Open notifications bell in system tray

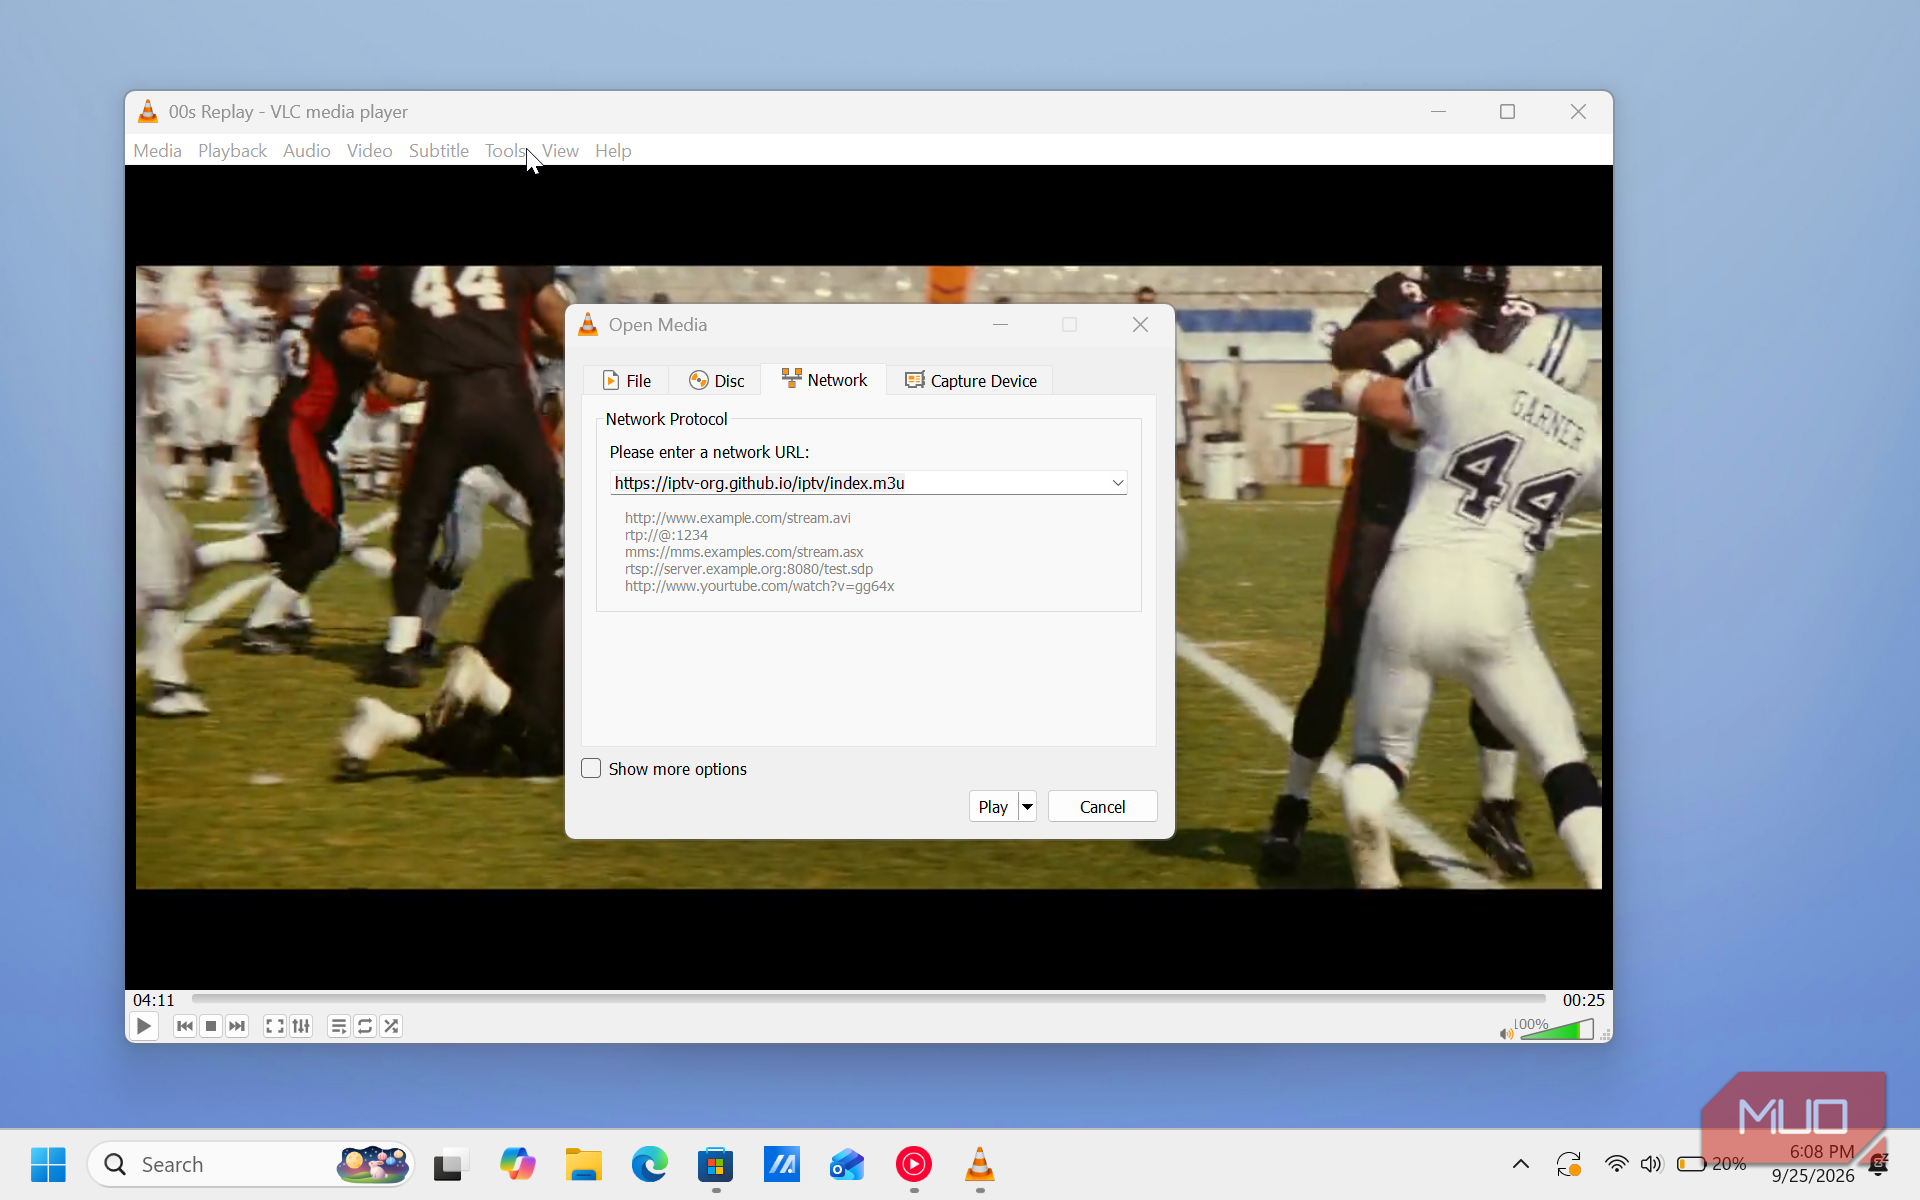(x=1878, y=1164)
